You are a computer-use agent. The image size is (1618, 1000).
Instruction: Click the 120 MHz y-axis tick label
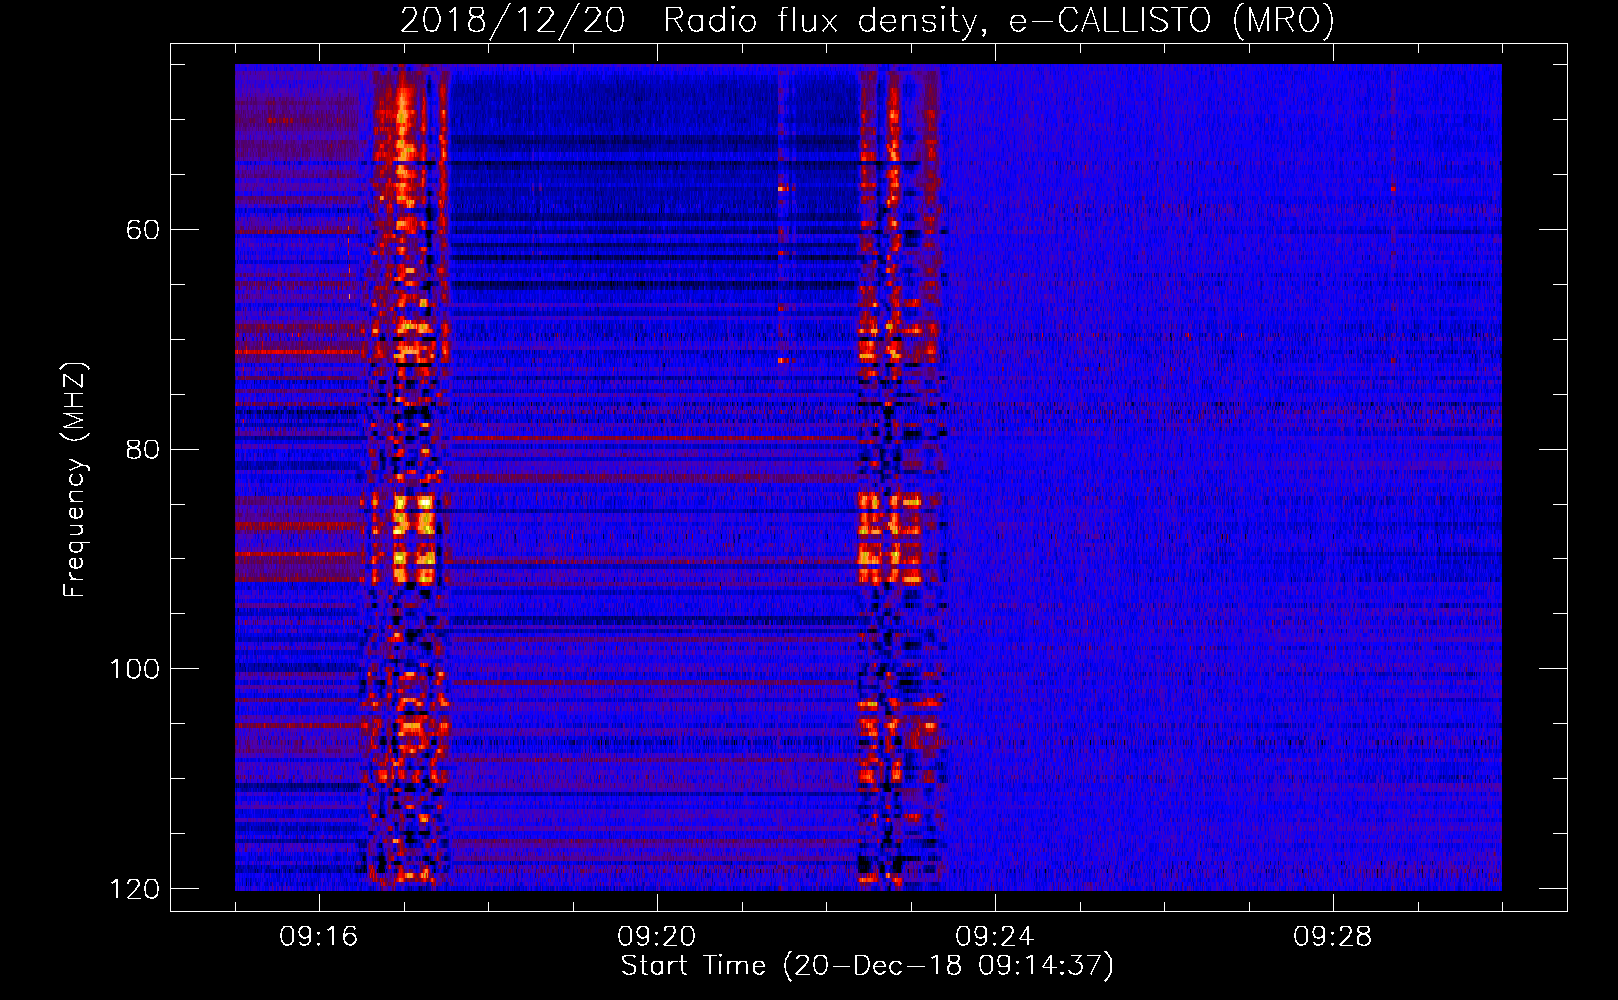(x=134, y=889)
